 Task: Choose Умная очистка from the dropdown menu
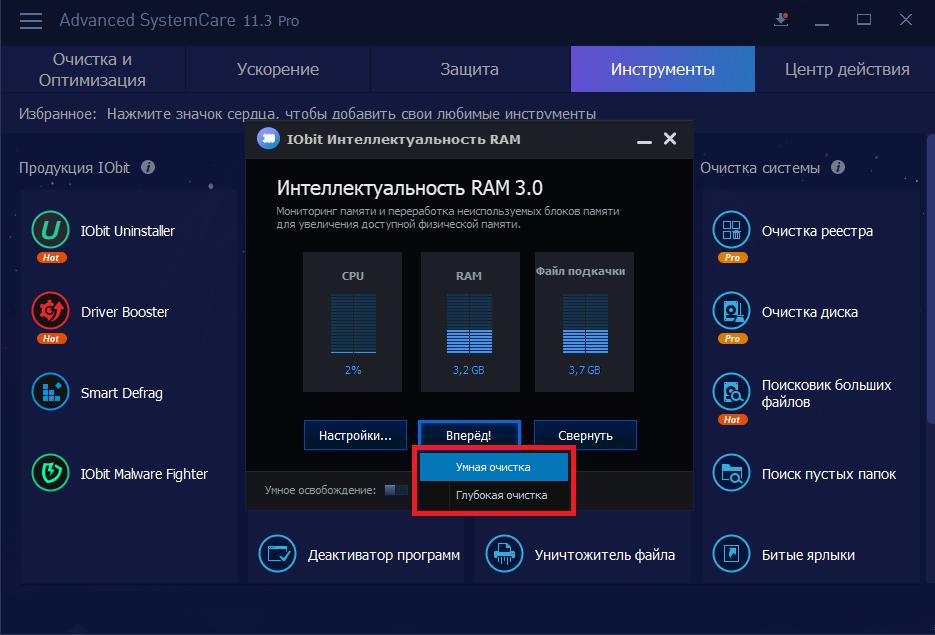494,467
